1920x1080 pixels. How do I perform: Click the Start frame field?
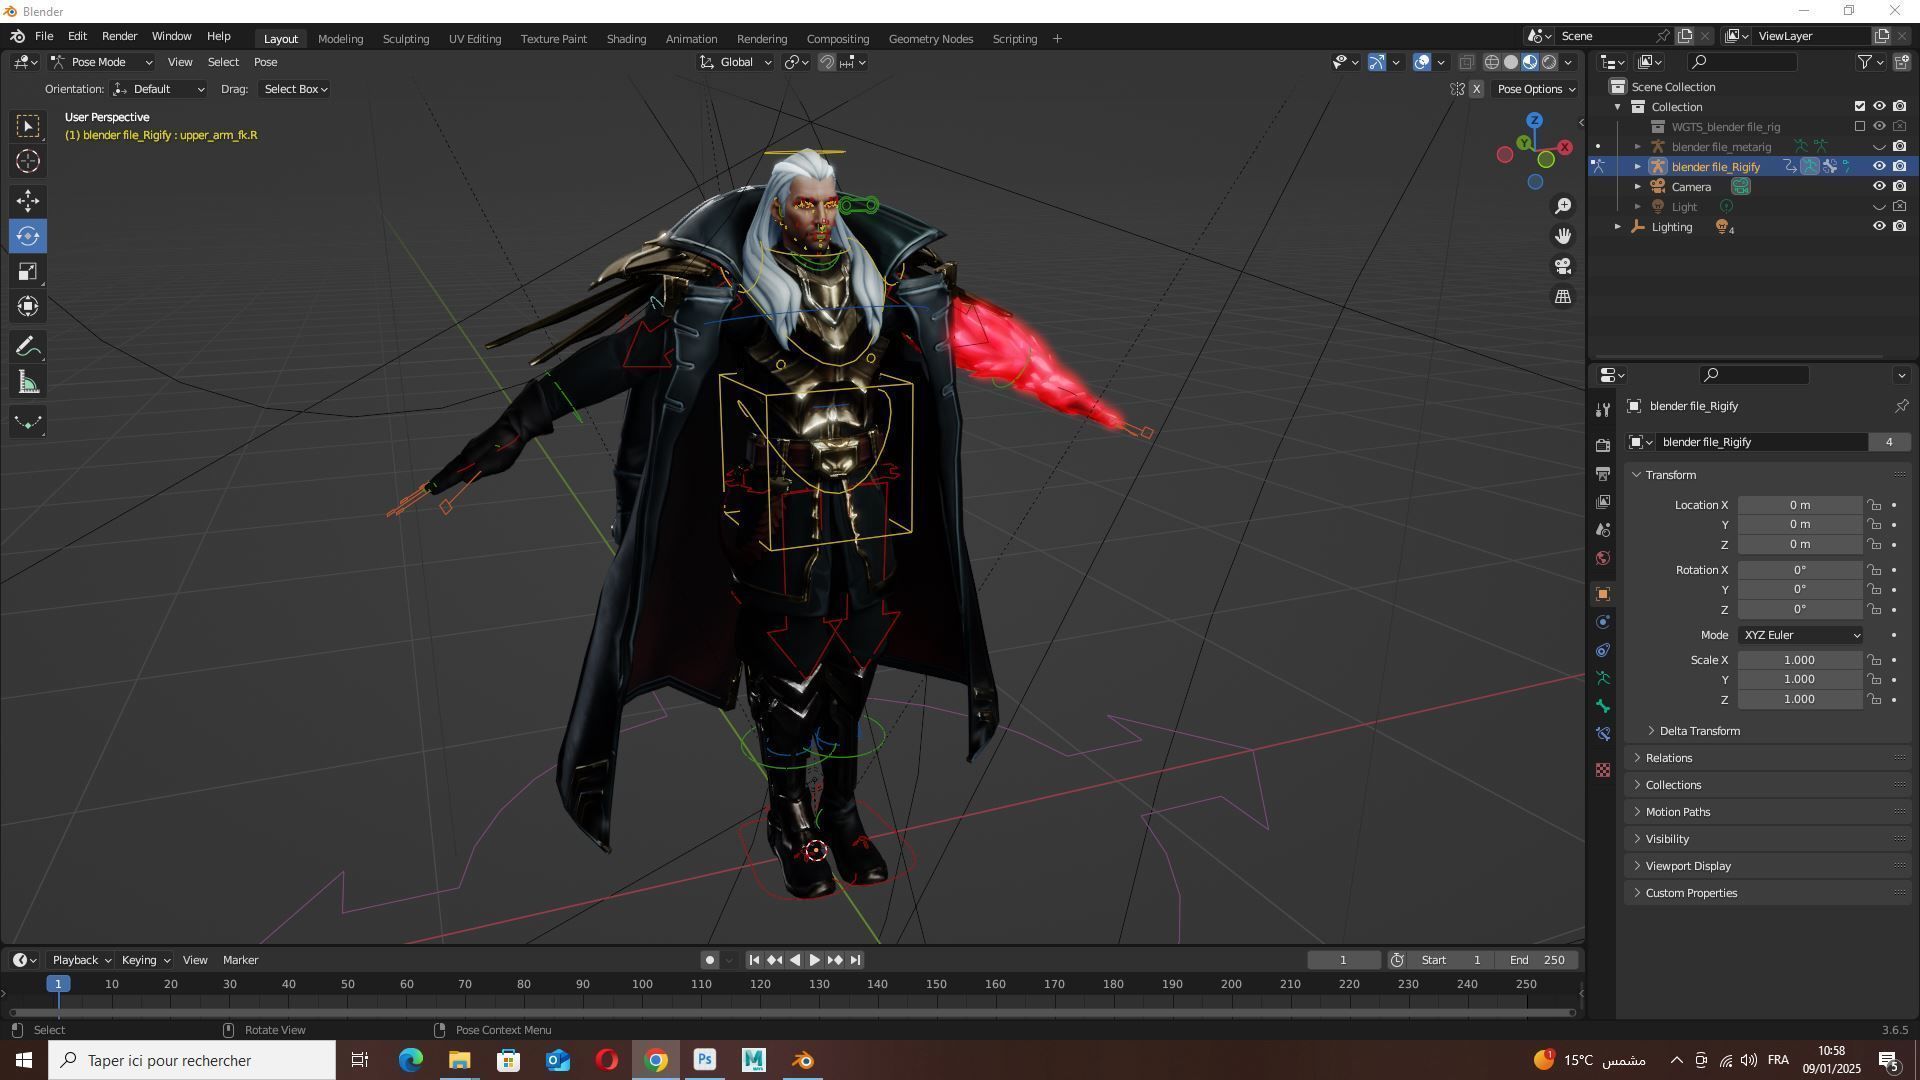1452,960
